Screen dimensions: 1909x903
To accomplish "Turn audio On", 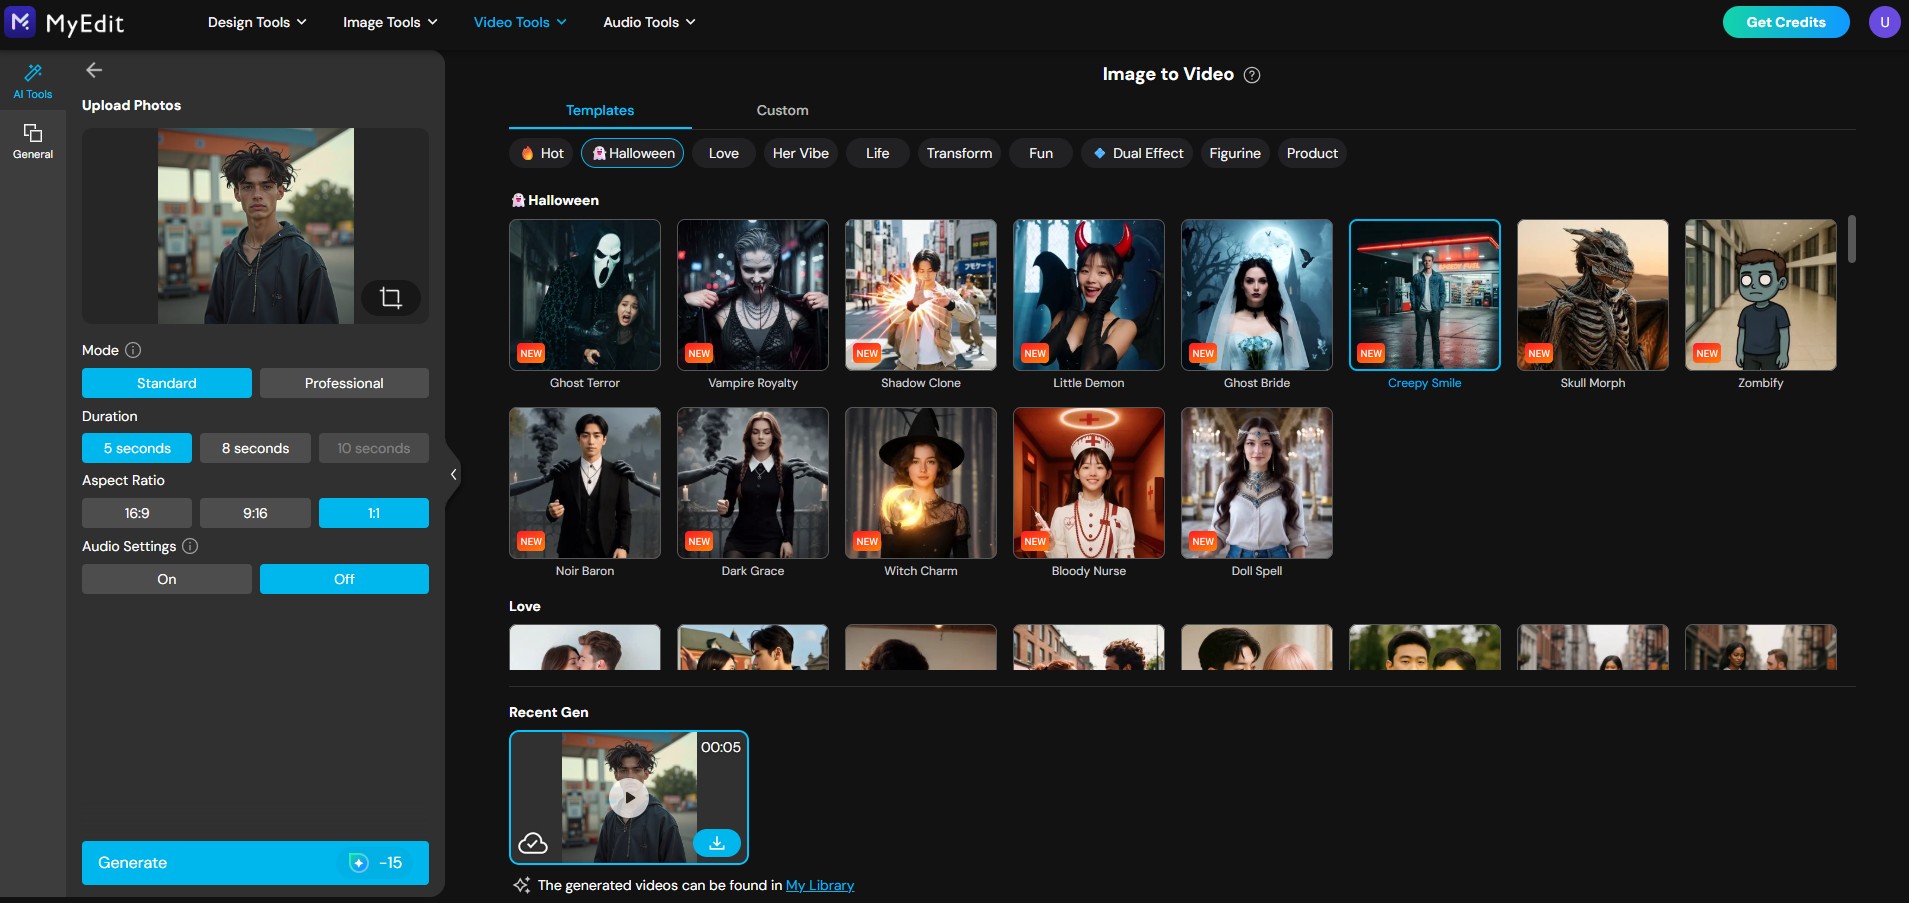I will point(167,579).
